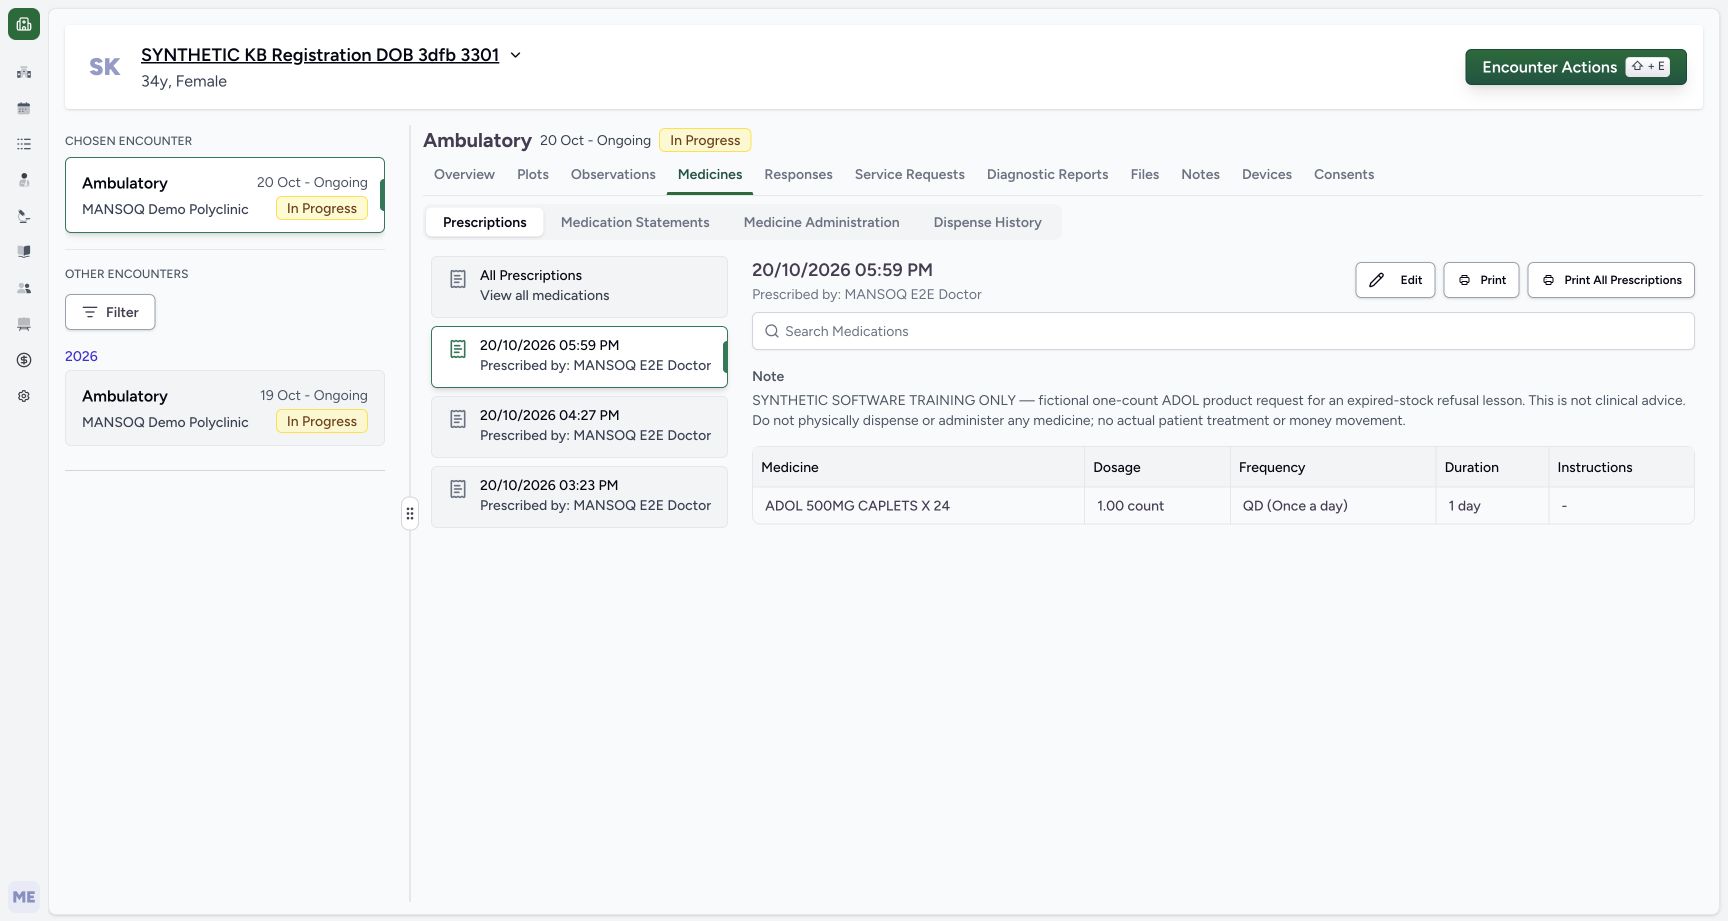Open patient SYNTHETIC KB Registration link
The height and width of the screenshot is (921, 1728).
[x=320, y=55]
